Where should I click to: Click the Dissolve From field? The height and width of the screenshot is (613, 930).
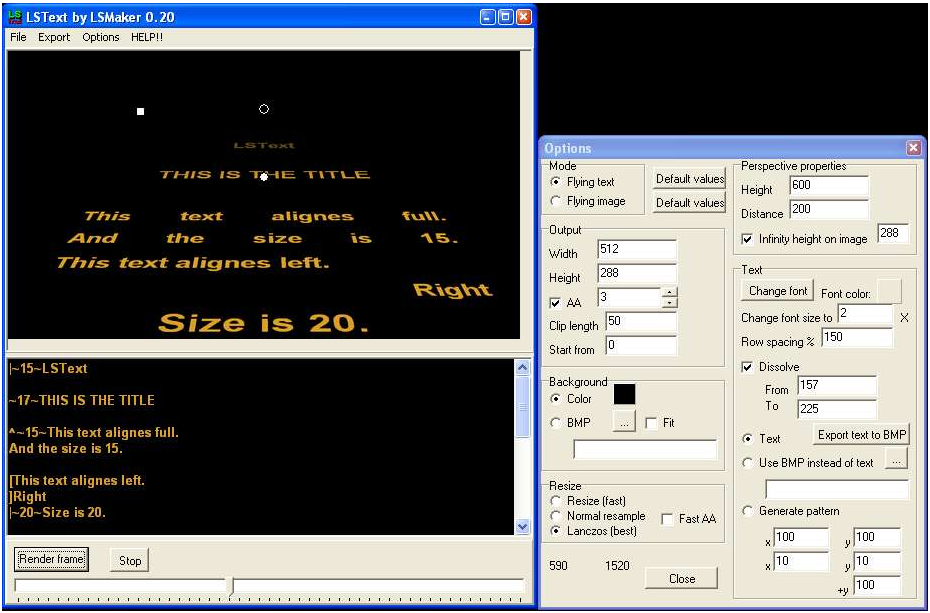point(837,386)
